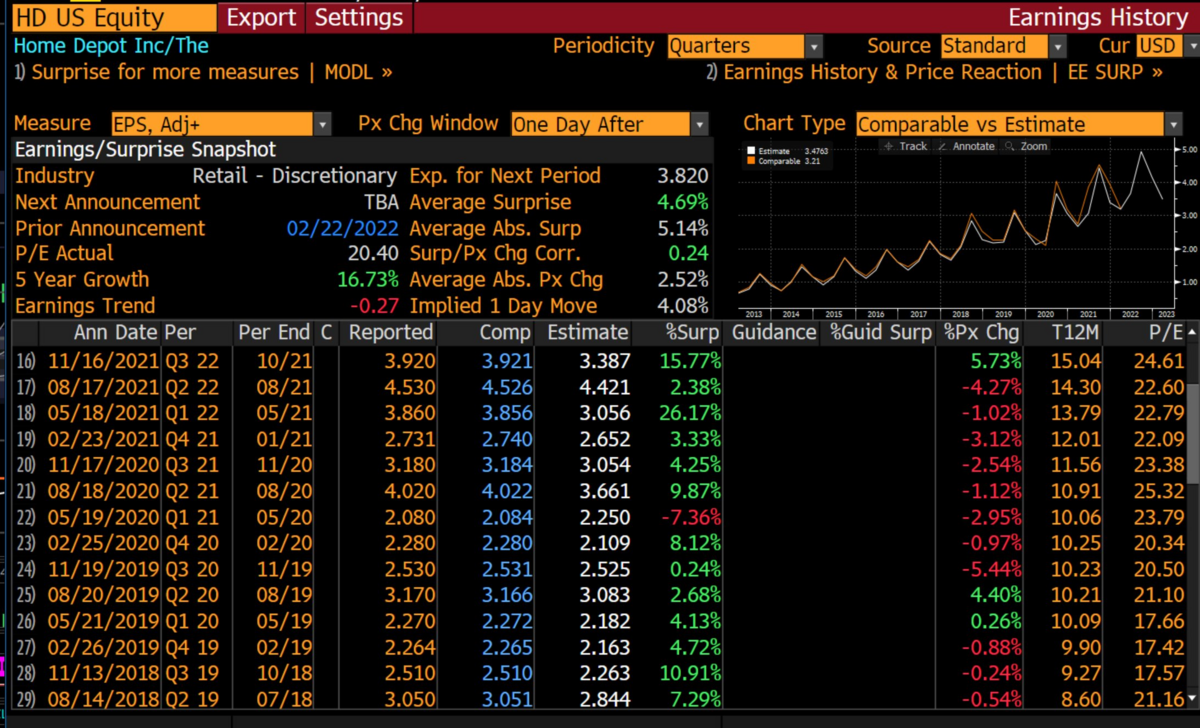Activate the chart Zoom tool
Screen dimensions: 1200x728
1027,146
